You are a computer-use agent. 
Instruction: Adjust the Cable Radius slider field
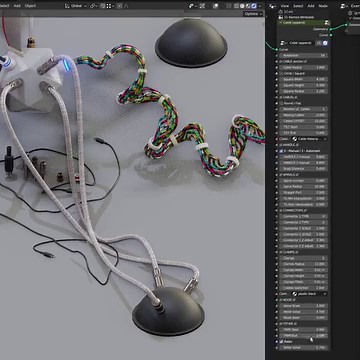click(x=303, y=67)
